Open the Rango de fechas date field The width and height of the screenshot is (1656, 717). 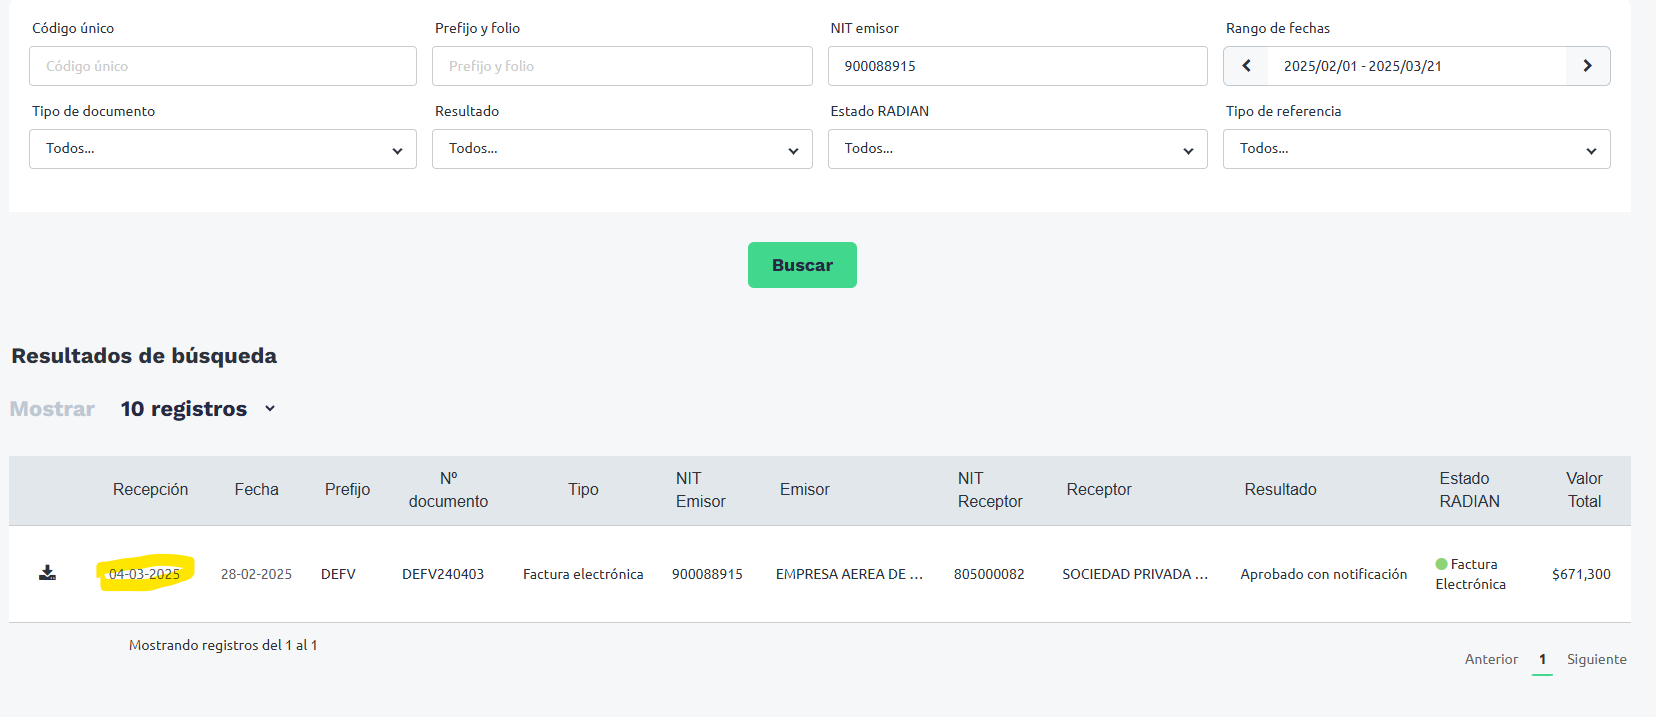(1415, 66)
